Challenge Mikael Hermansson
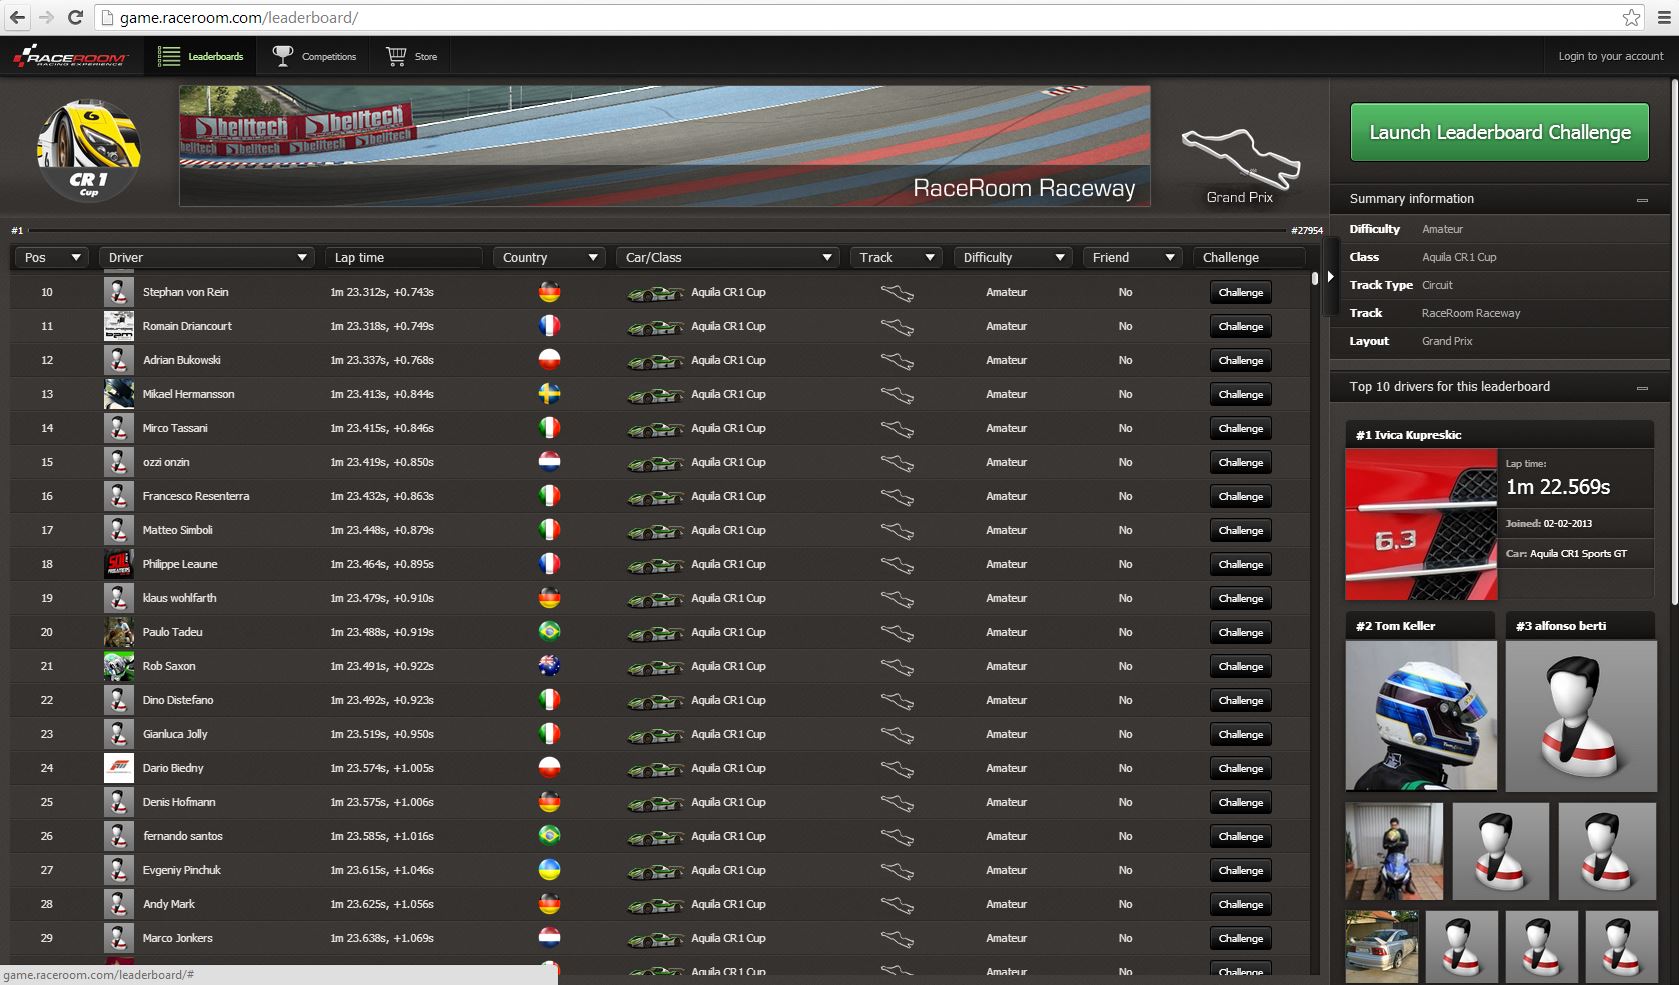 tap(1241, 395)
